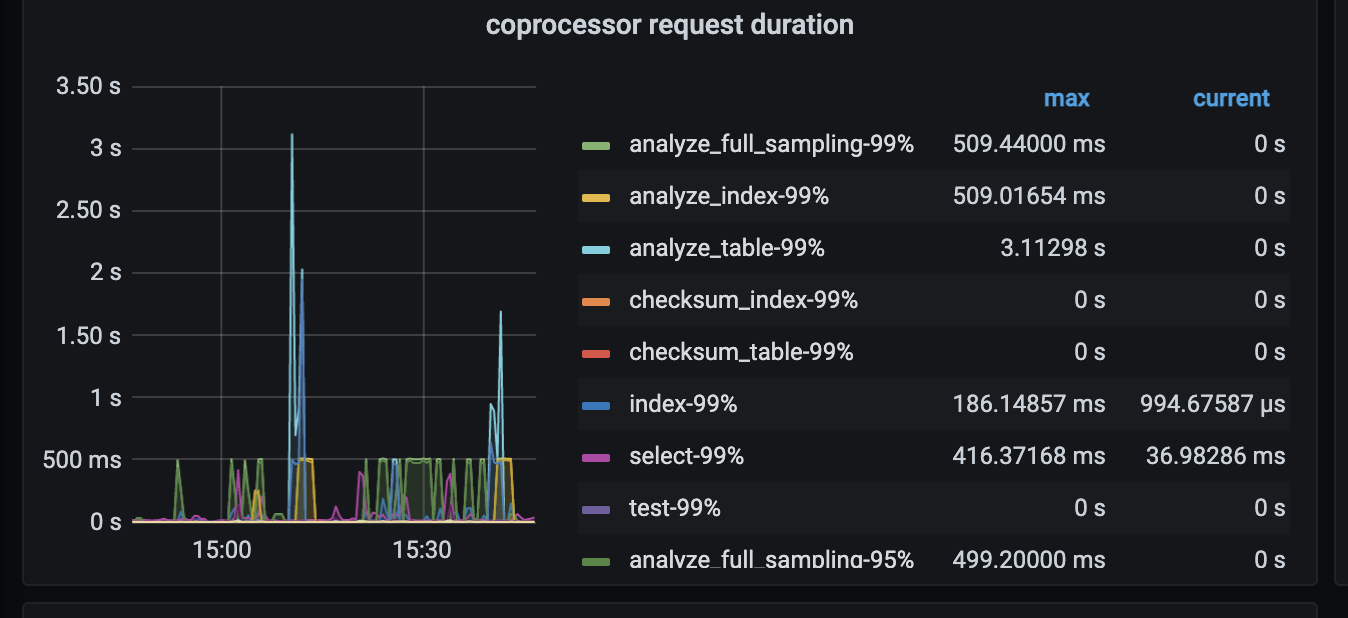1348x618 pixels.
Task: Sort legend by the max column
Action: tap(1066, 98)
